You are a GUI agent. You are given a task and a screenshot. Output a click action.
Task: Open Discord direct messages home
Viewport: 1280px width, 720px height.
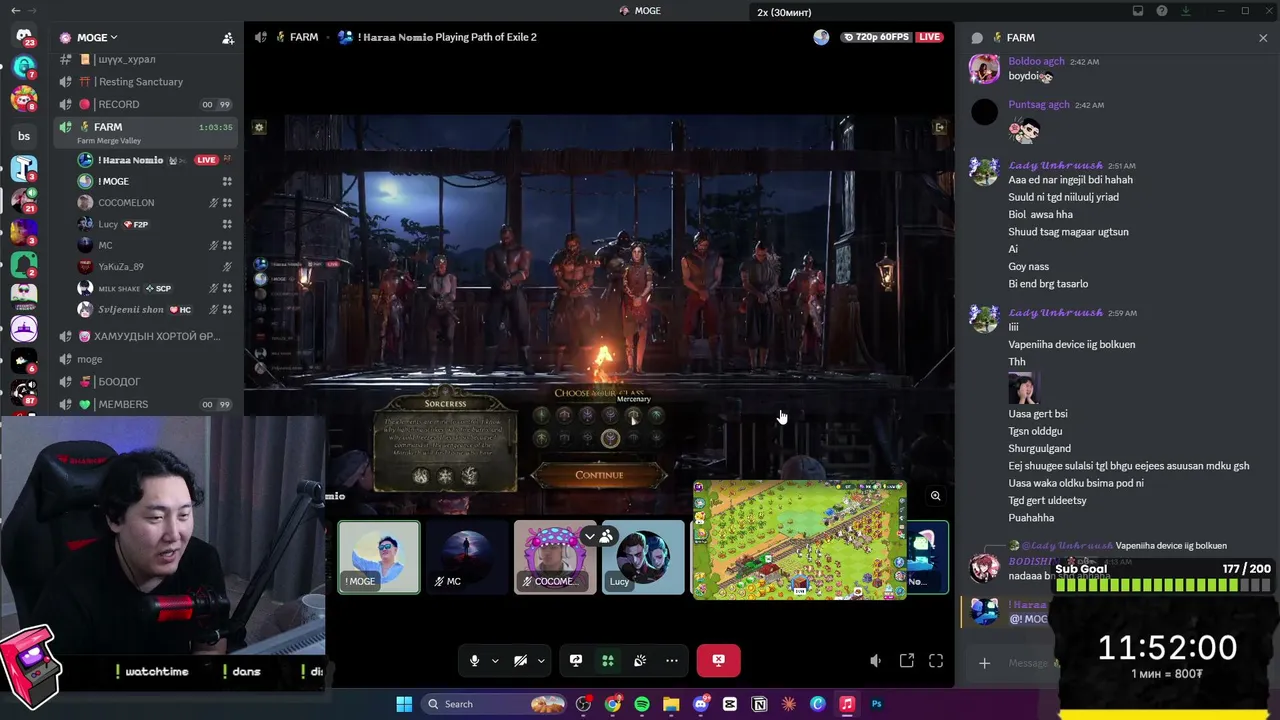pyautogui.click(x=24, y=37)
